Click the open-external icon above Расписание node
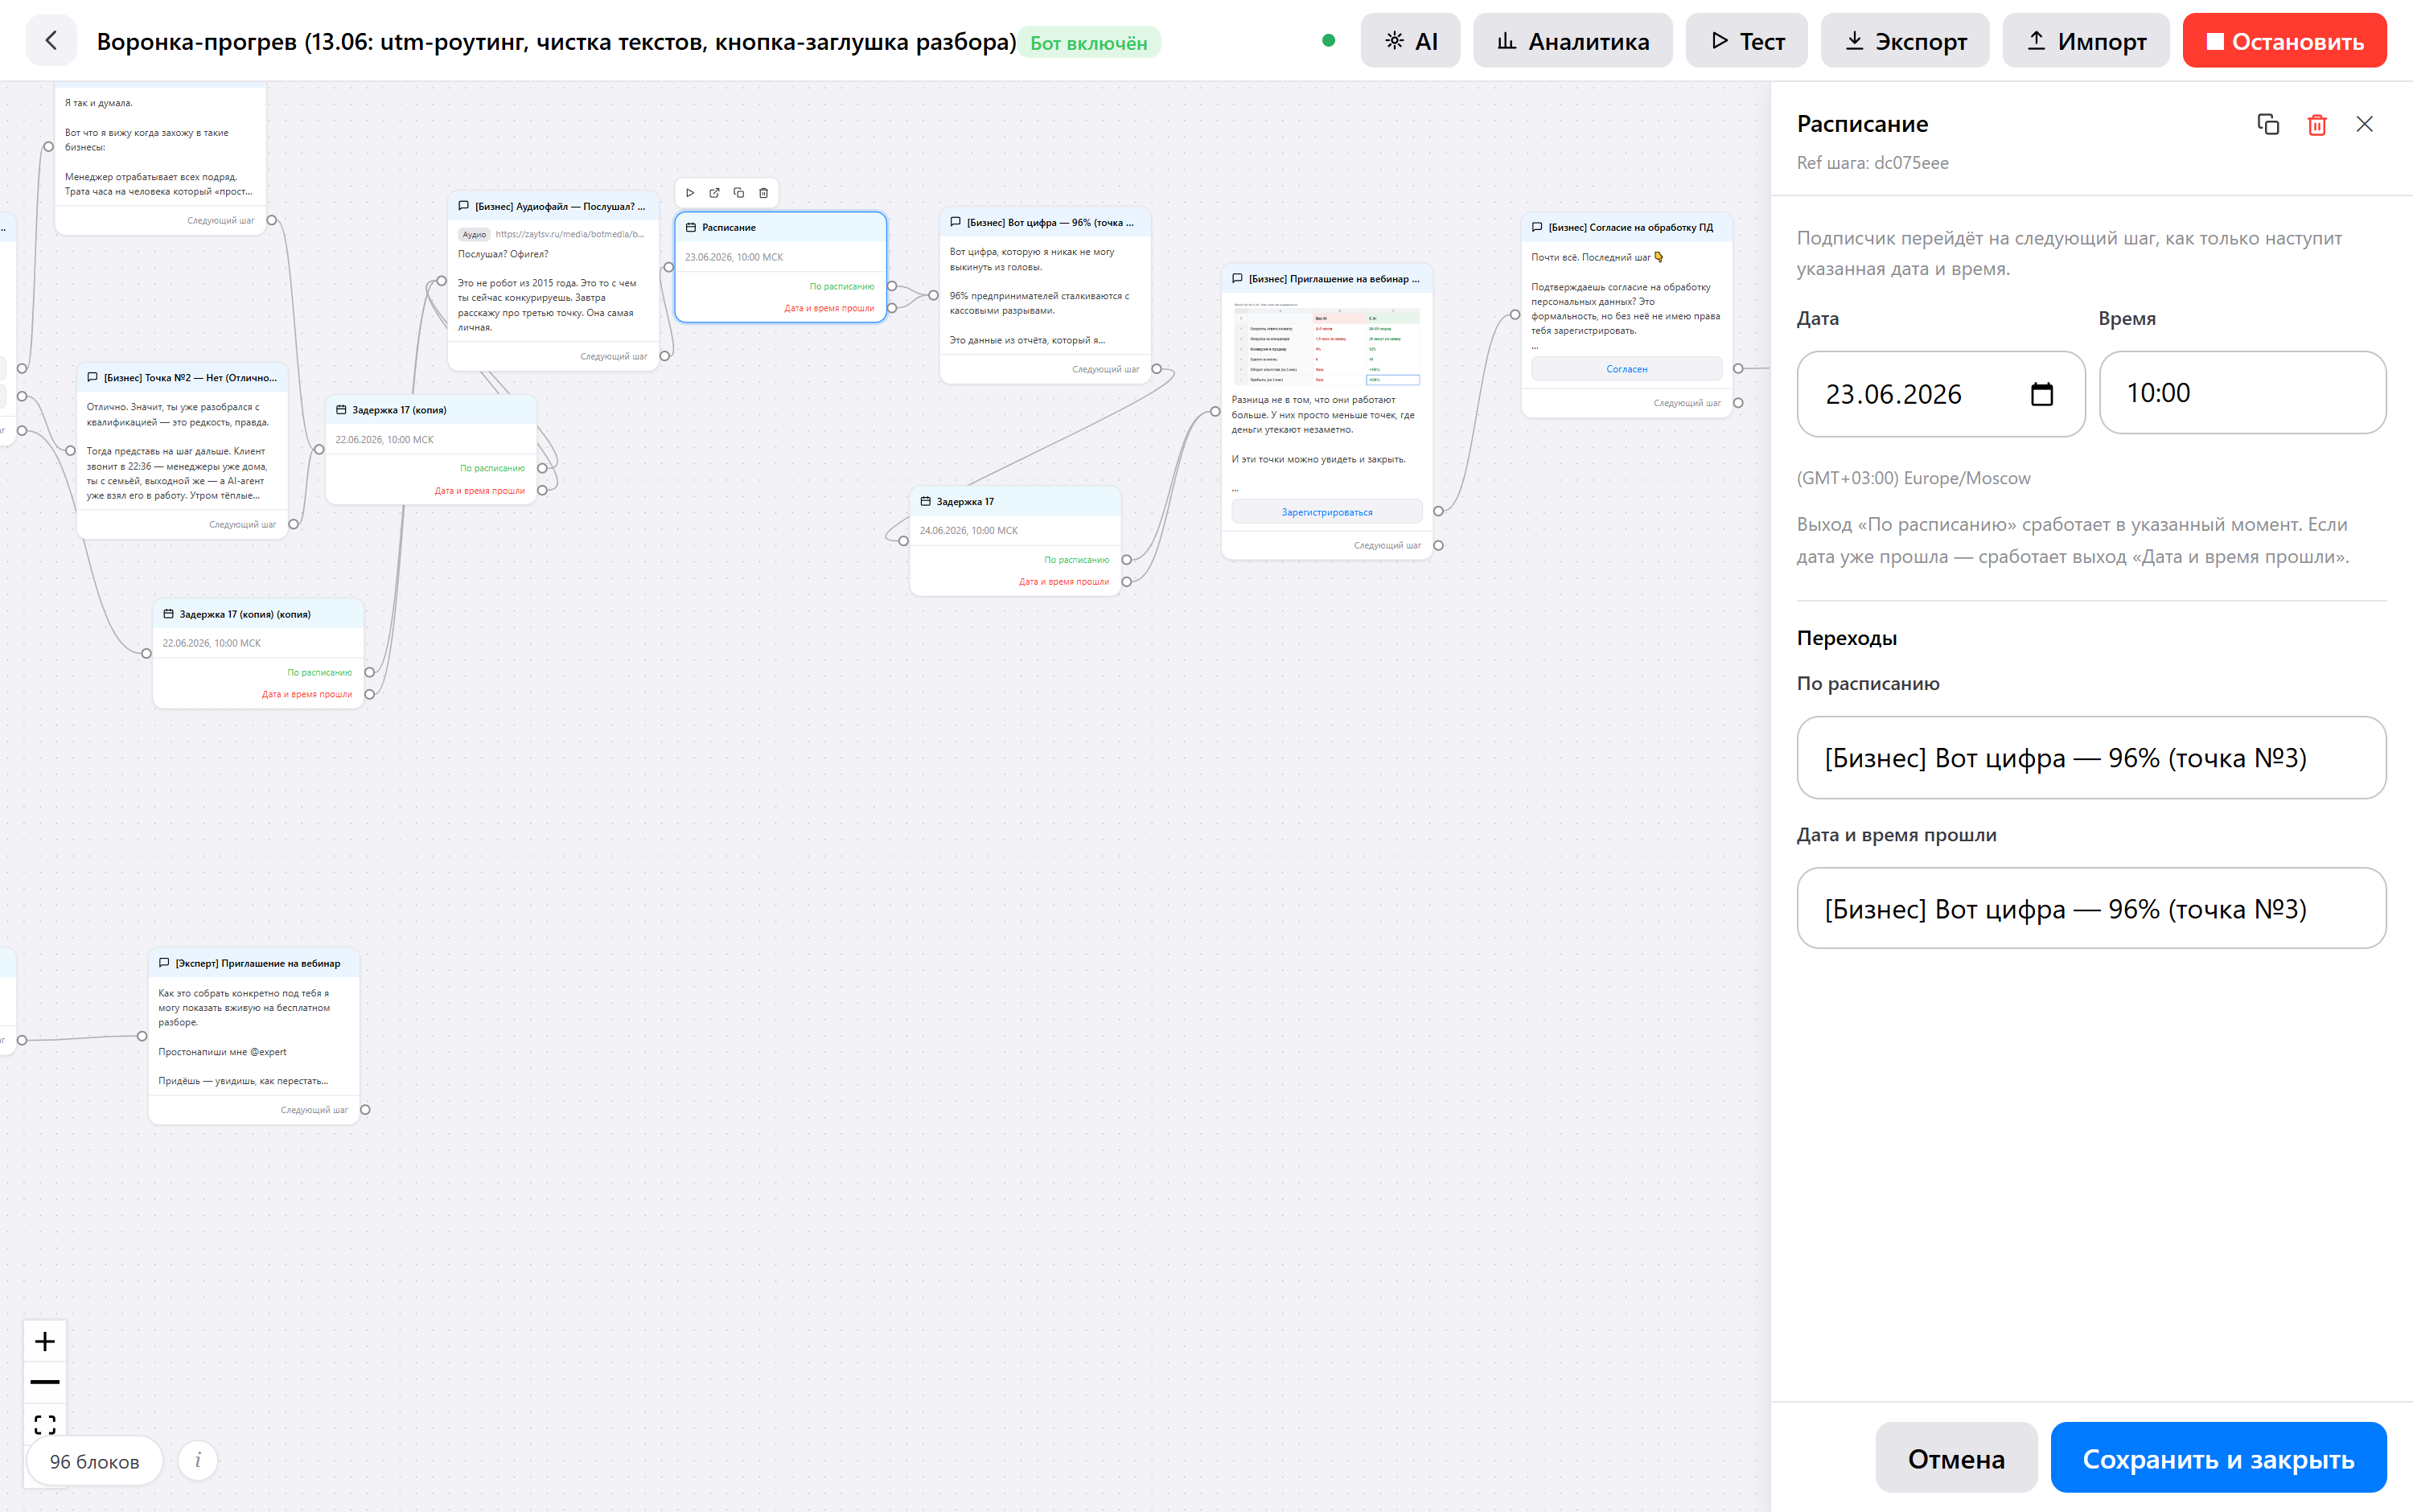Viewport: 2413px width, 1512px height. [714, 193]
